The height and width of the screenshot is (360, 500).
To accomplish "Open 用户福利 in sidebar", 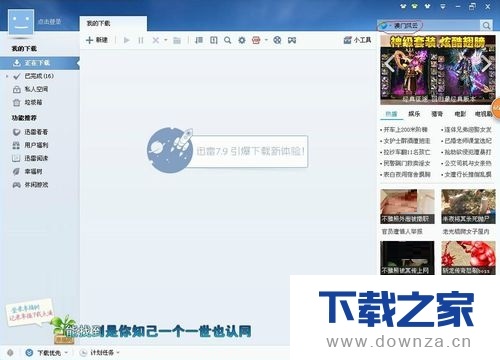I will pyautogui.click(x=36, y=145).
